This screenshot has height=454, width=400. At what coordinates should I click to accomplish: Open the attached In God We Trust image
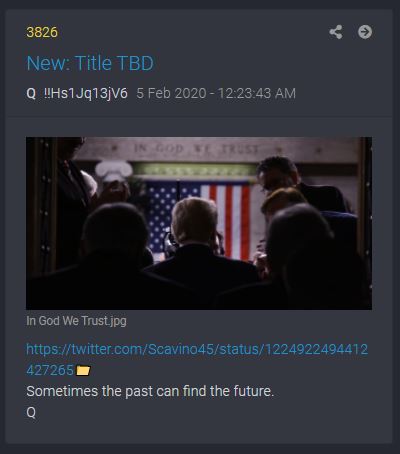click(x=199, y=223)
